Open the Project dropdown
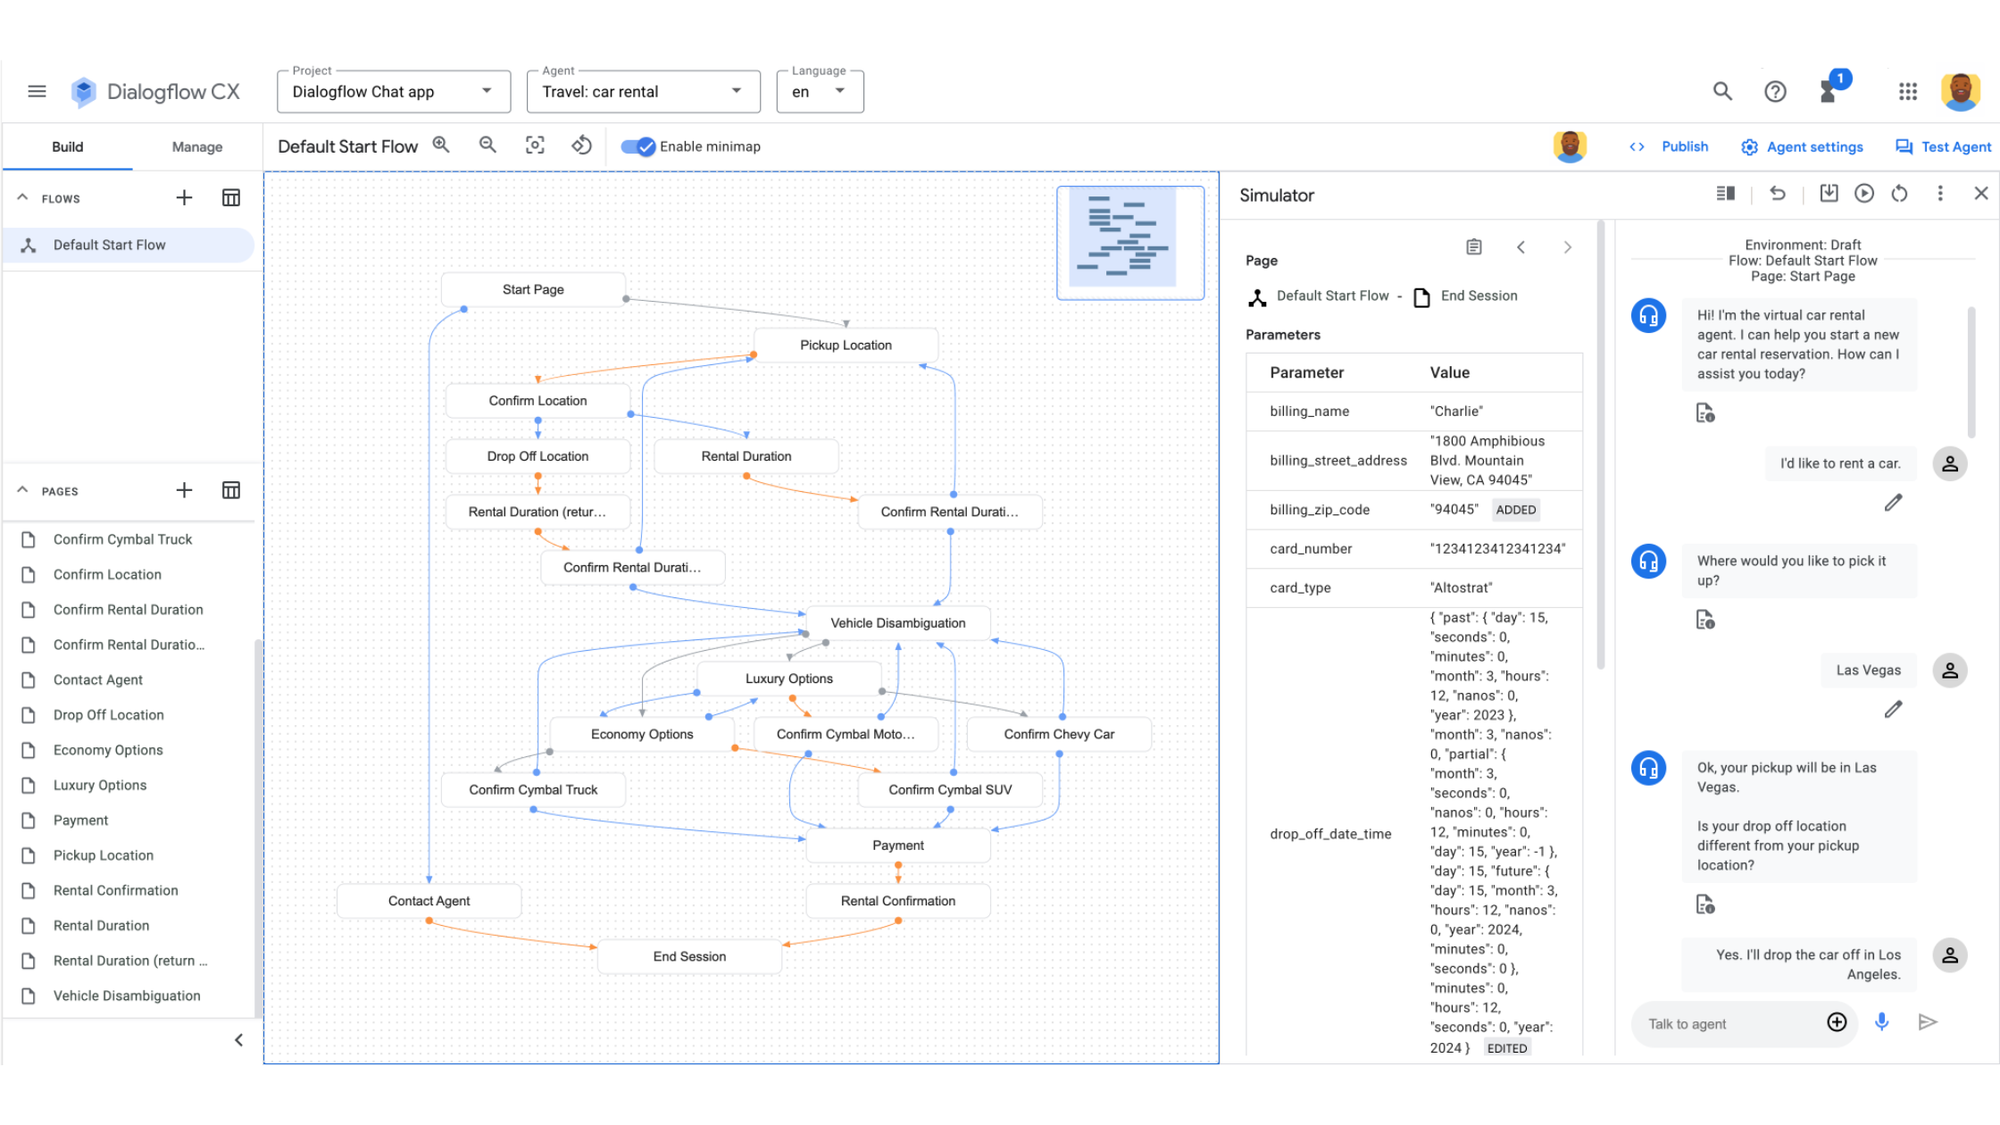2000x1125 pixels. [x=394, y=91]
